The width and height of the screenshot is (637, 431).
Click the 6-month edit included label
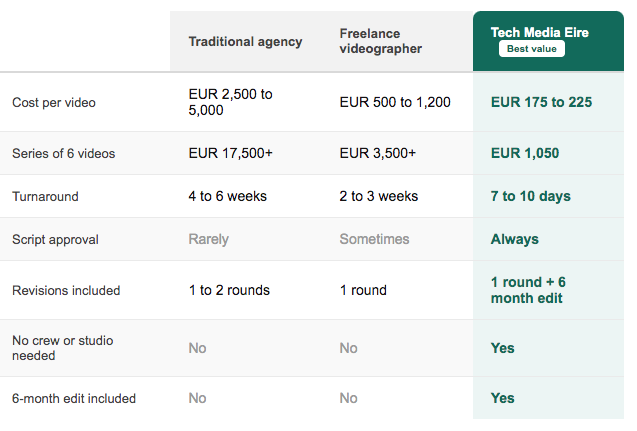point(74,399)
